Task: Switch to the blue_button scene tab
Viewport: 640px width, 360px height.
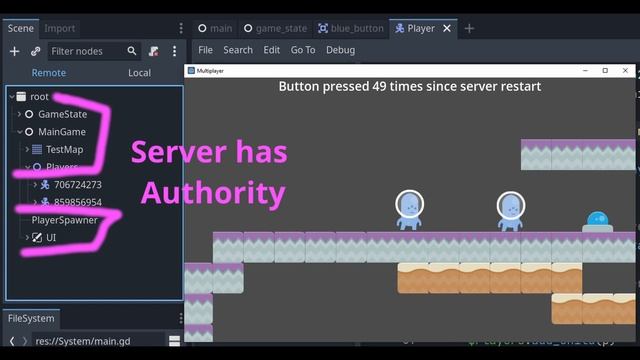Action: (351, 29)
